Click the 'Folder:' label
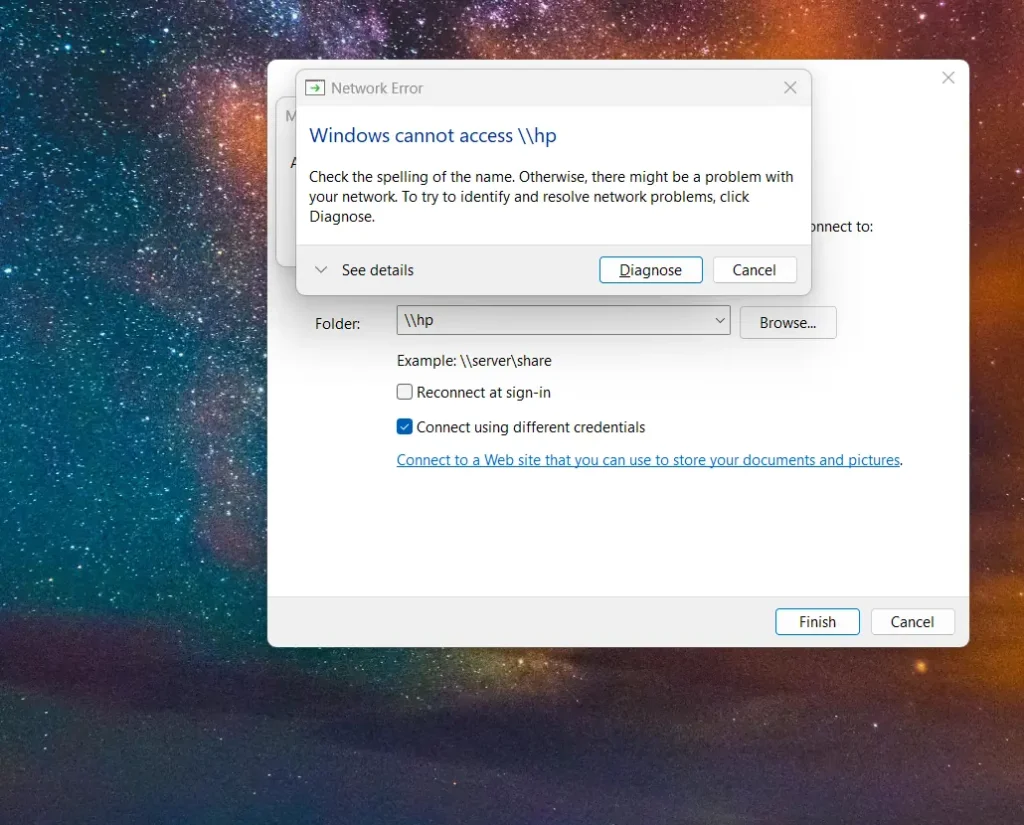The width and height of the screenshot is (1024, 825). tap(338, 323)
